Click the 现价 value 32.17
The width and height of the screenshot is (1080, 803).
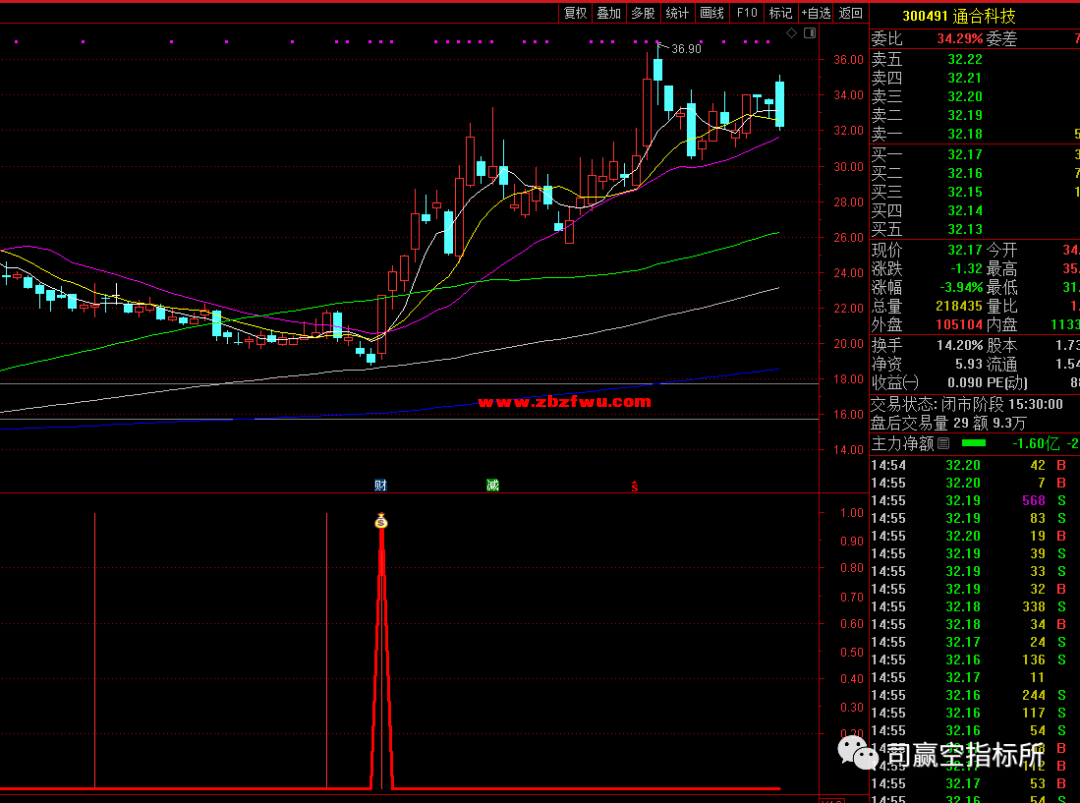[x=964, y=250]
